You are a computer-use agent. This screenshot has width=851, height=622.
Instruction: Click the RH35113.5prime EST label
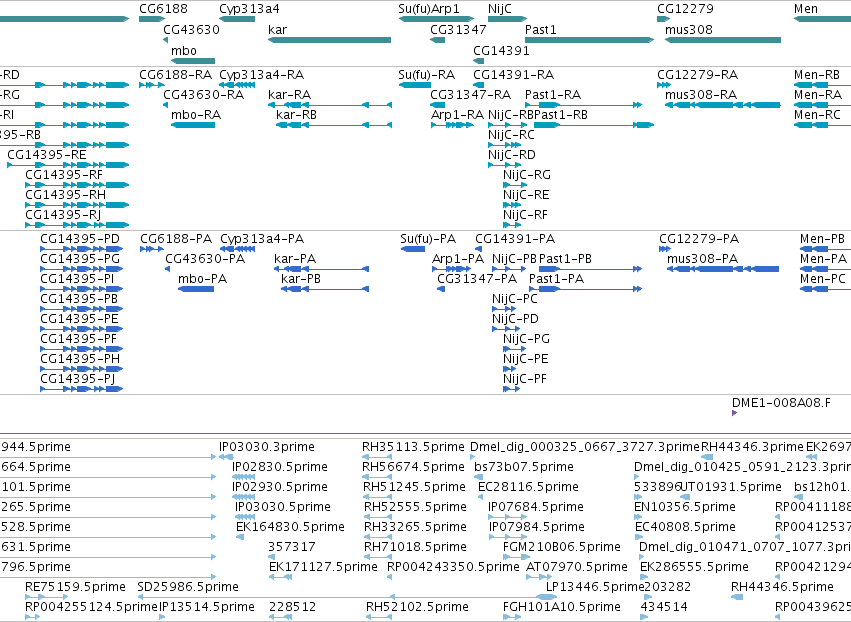point(414,447)
